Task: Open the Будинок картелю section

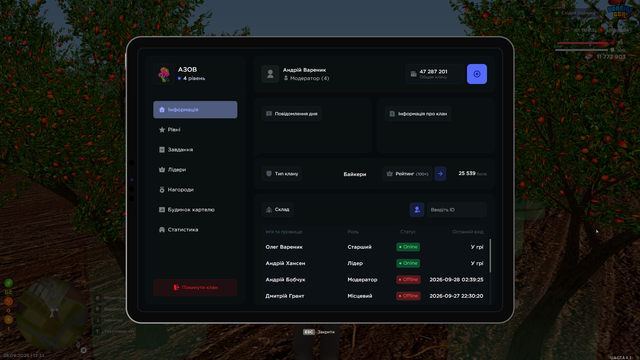Action: click(195, 210)
